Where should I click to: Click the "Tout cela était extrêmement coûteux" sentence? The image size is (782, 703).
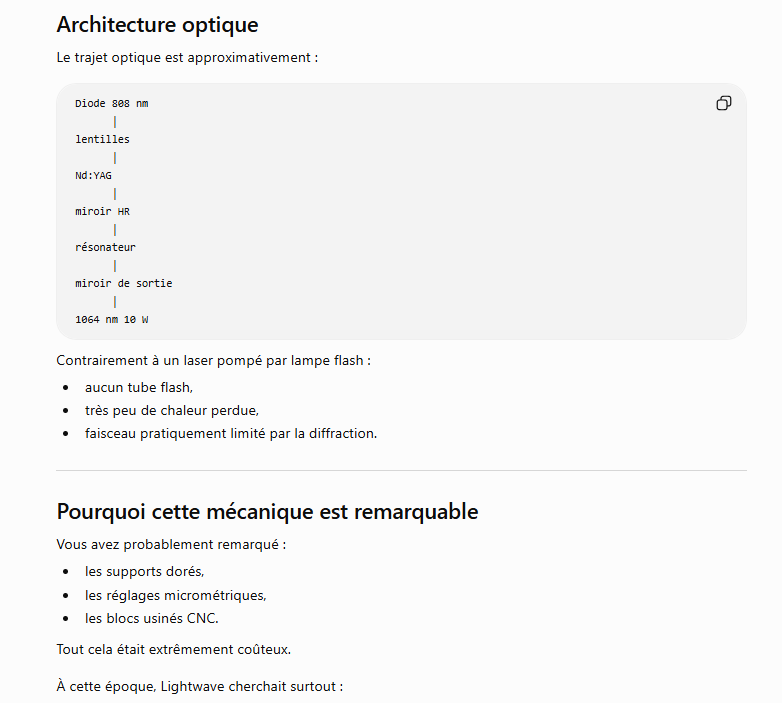pos(174,650)
